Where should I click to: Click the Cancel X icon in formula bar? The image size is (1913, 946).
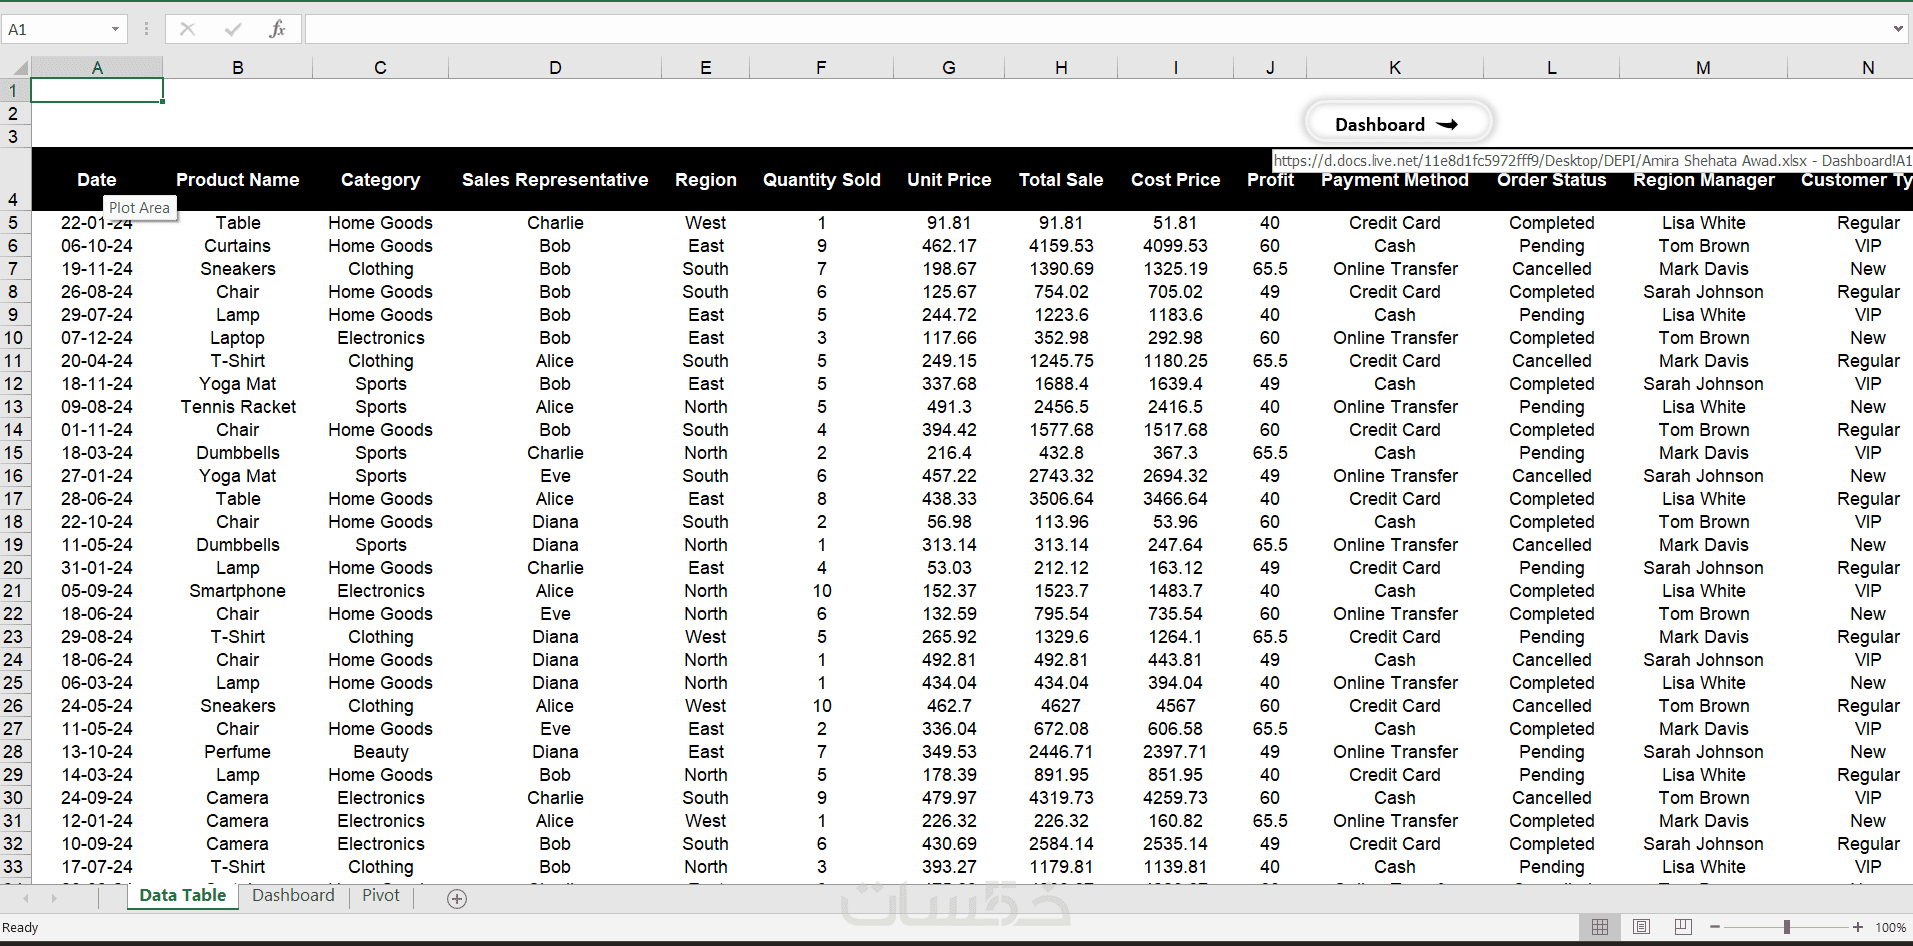click(x=187, y=29)
